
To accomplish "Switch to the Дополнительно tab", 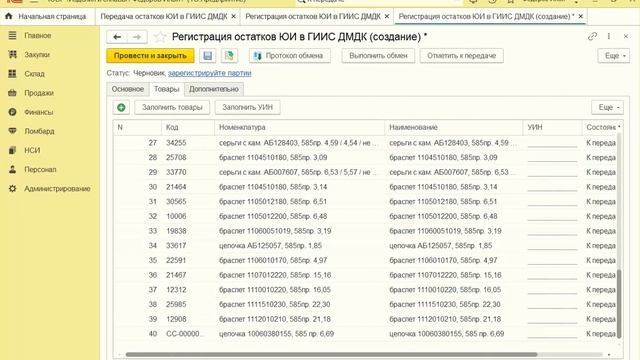I will click(213, 89).
